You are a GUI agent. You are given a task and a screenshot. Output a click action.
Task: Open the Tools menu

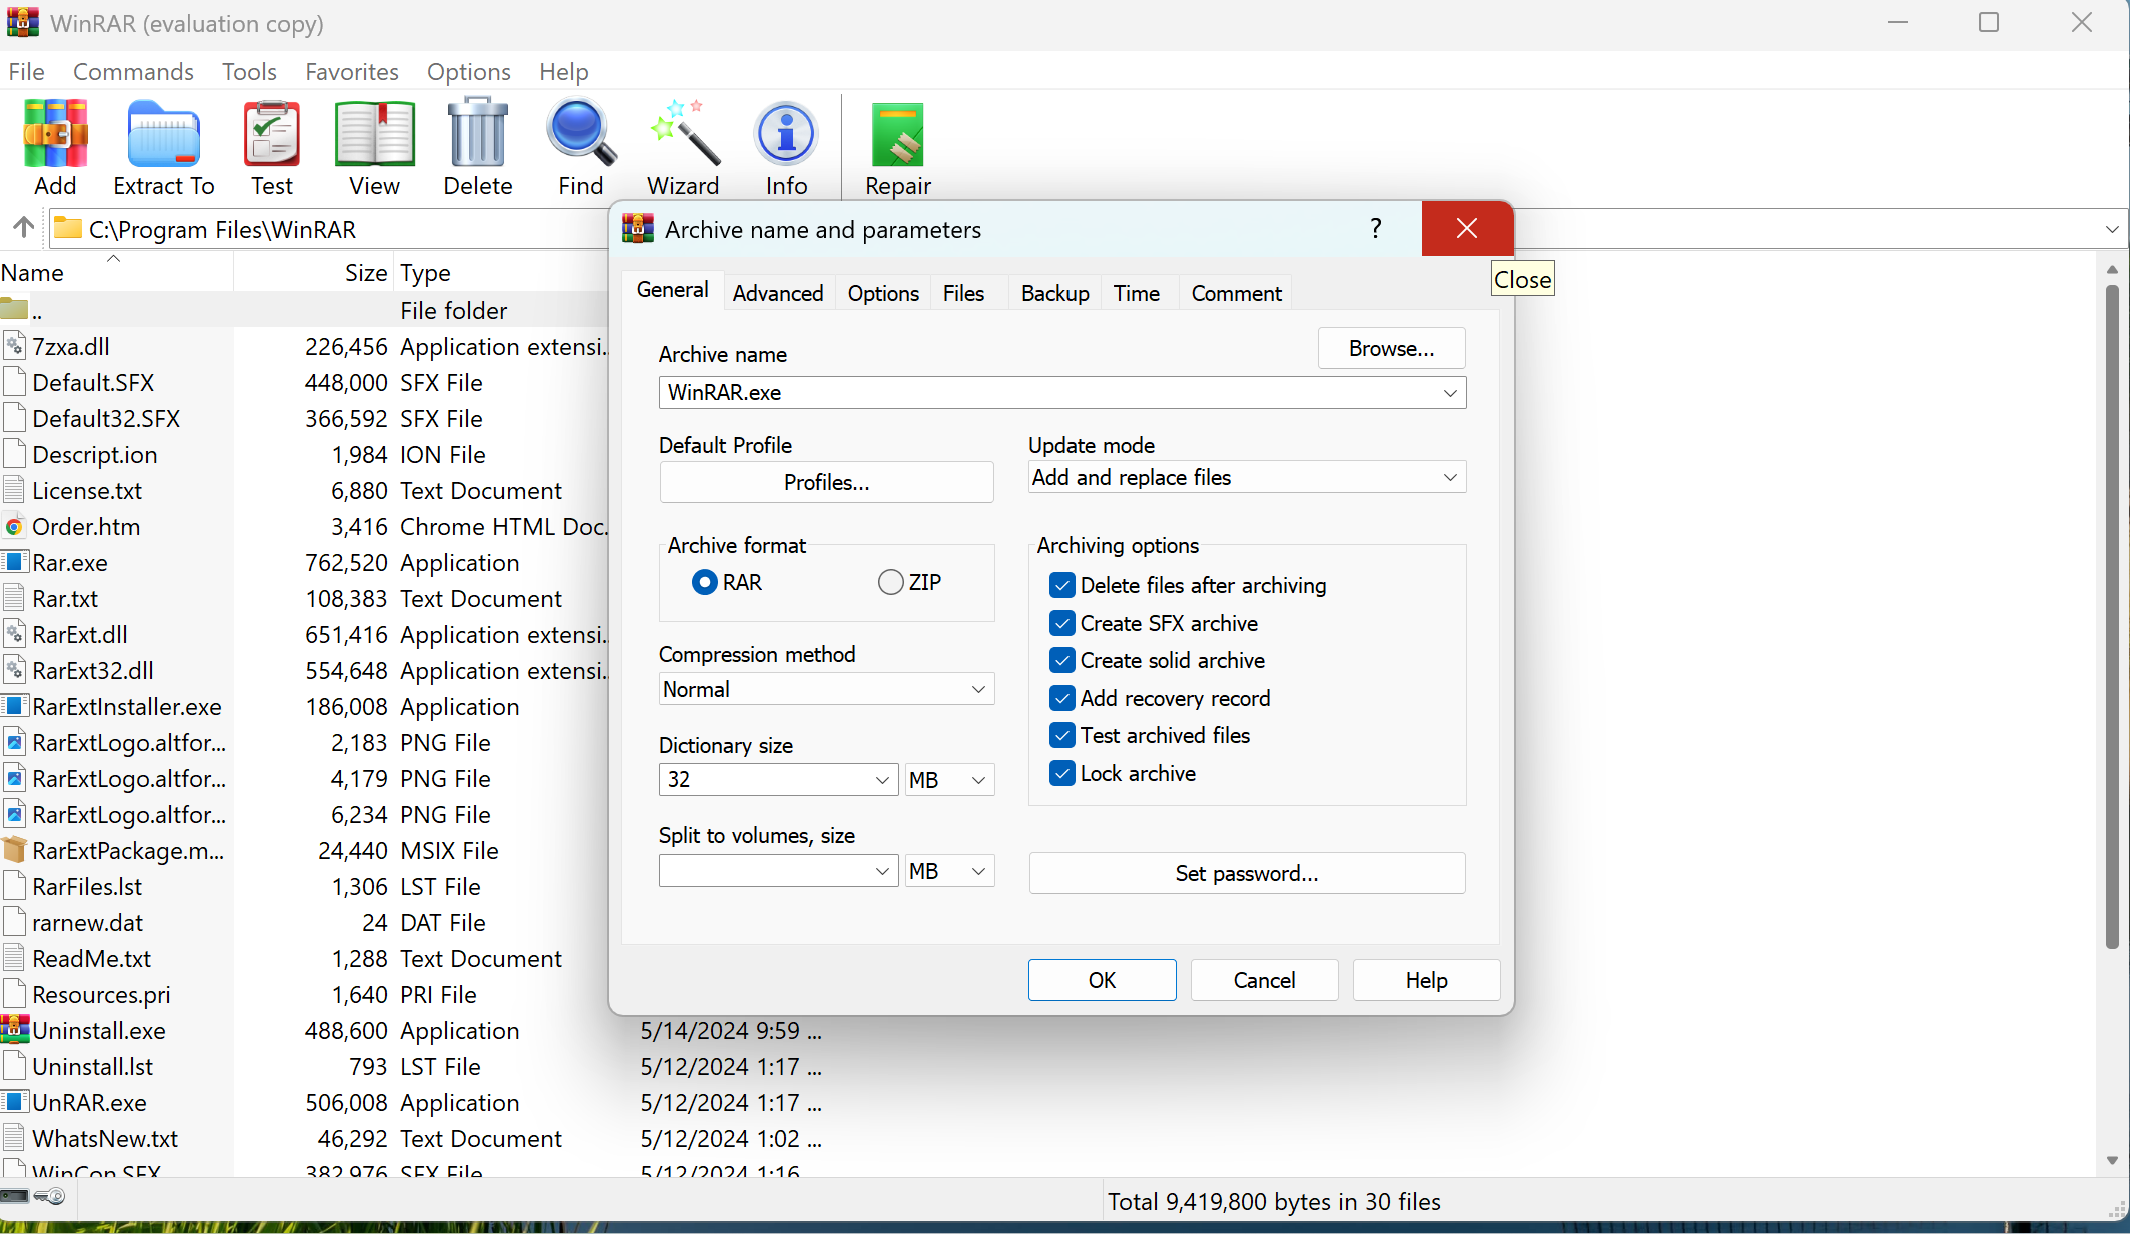click(x=249, y=72)
